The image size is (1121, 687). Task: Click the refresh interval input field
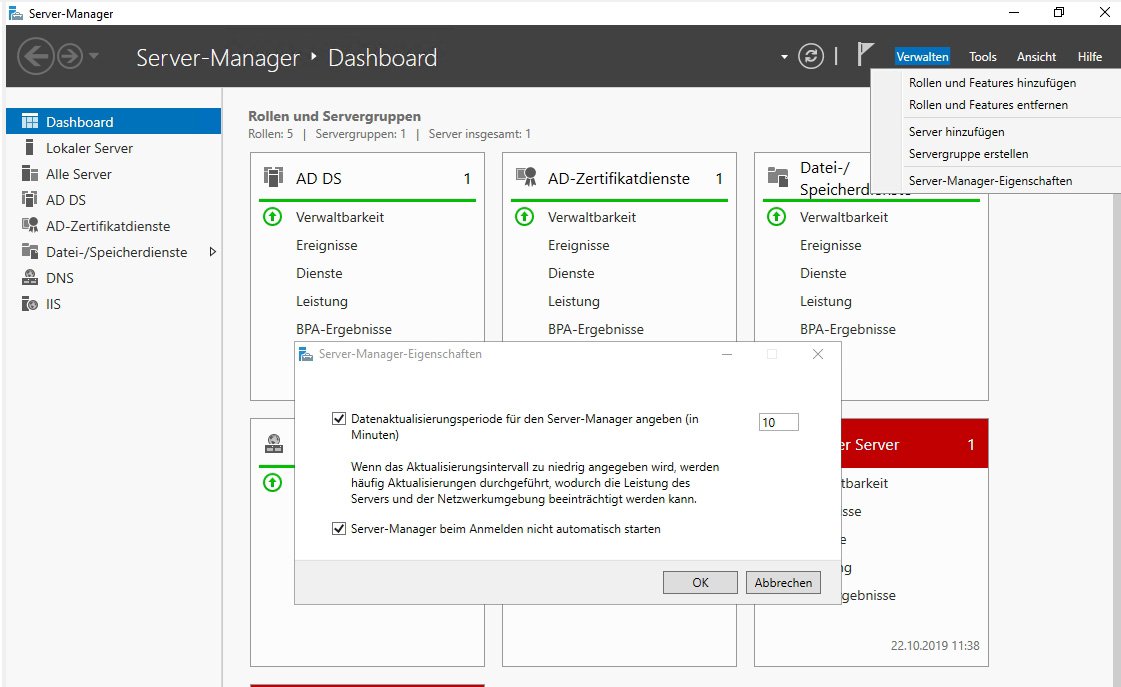click(778, 421)
